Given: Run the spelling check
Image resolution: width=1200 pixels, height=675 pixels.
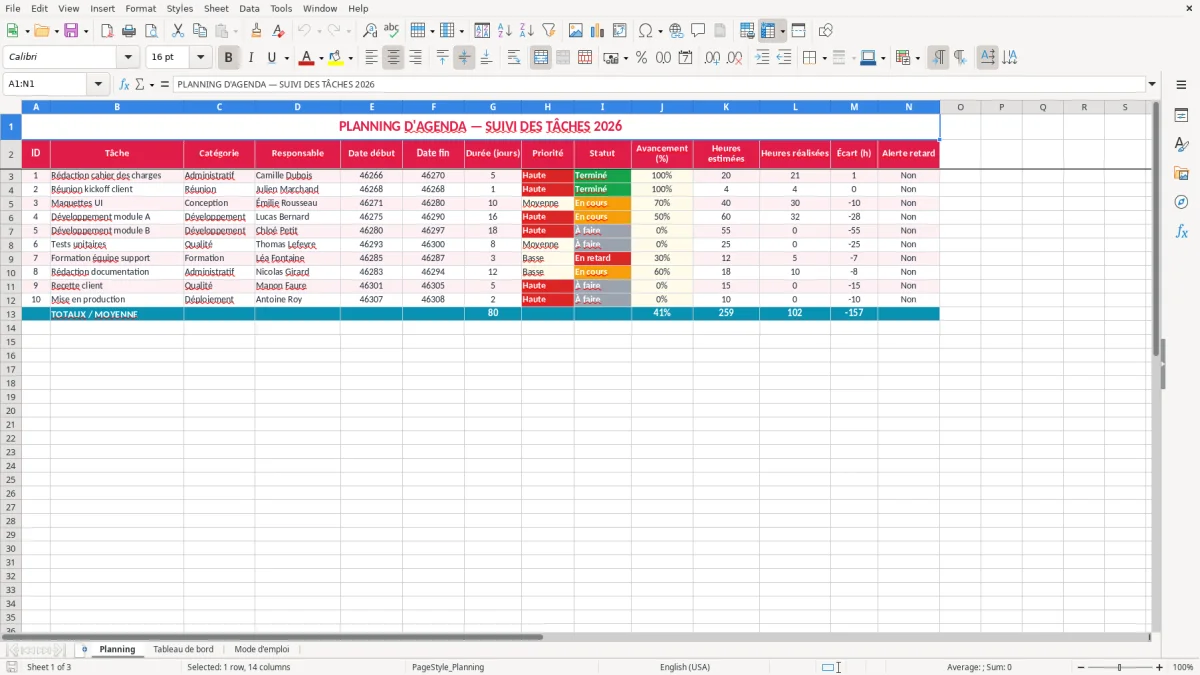Looking at the screenshot, I should coord(392,31).
